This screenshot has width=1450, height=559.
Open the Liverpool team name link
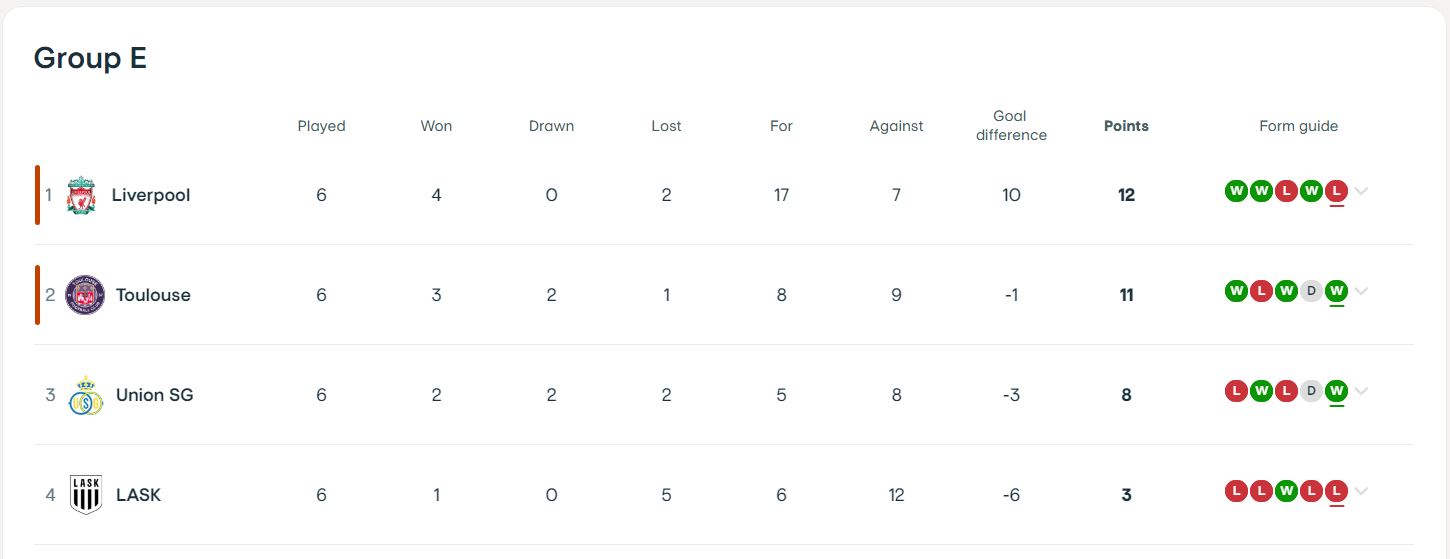[151, 195]
